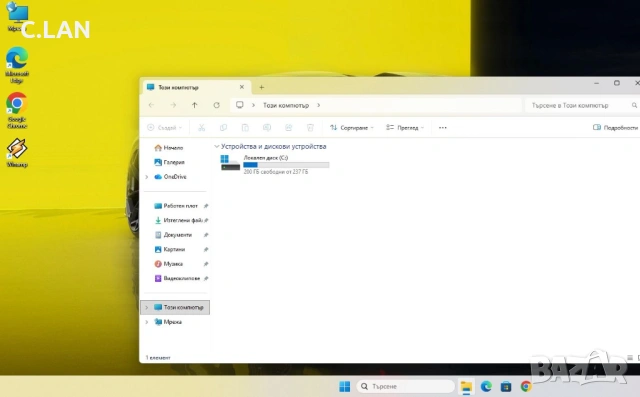Open Microsoft Edge desktop shortcut
Image resolution: width=640 pixels, height=397 pixels.
(17, 65)
